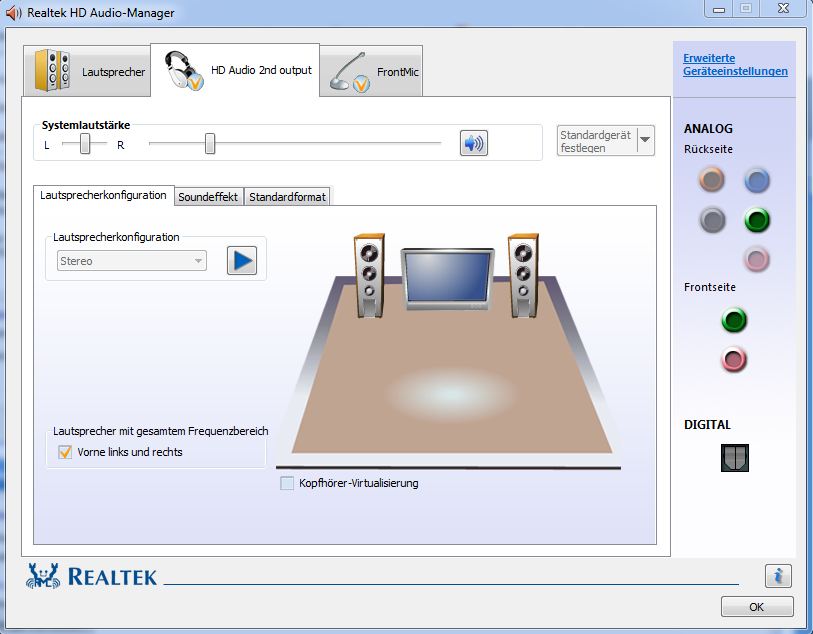This screenshot has height=634, width=813.
Task: Mute system volume with speaker icon button
Action: coord(473,143)
